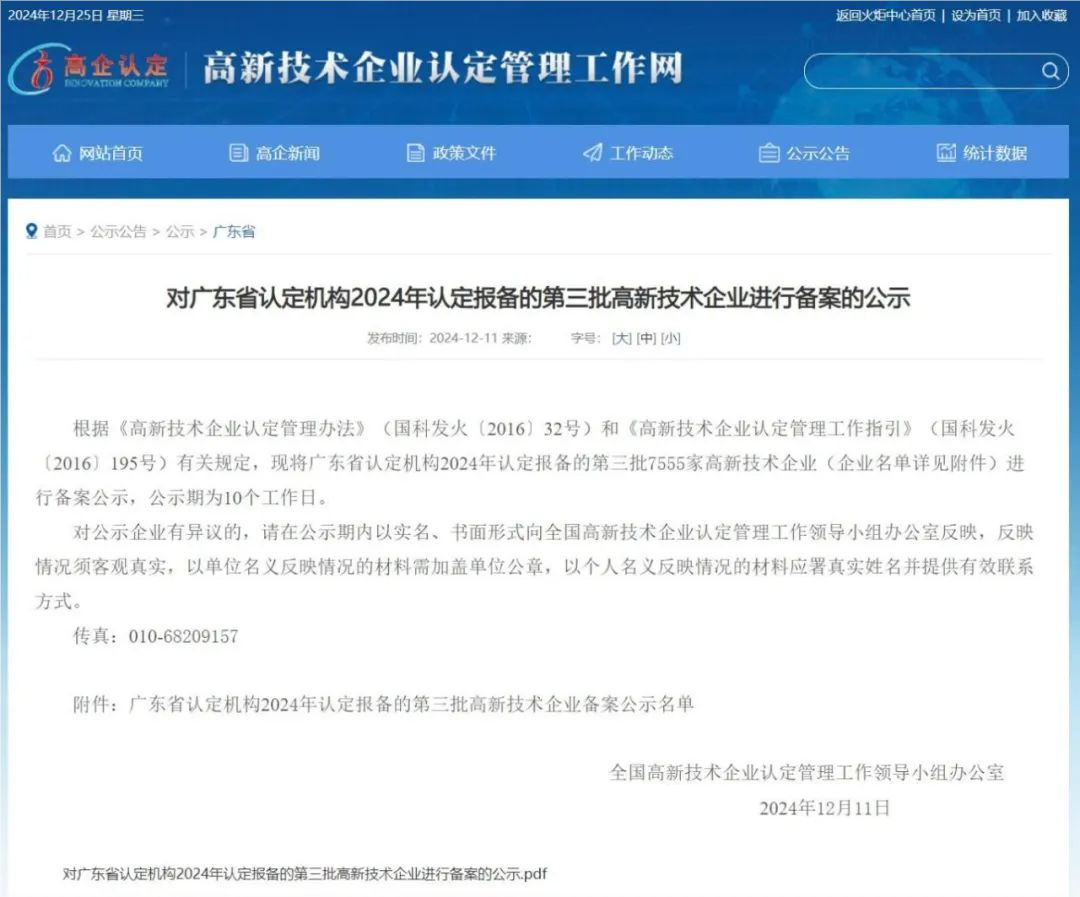Click the news icon beside 高企新闻
The height and width of the screenshot is (897, 1080).
click(x=236, y=152)
